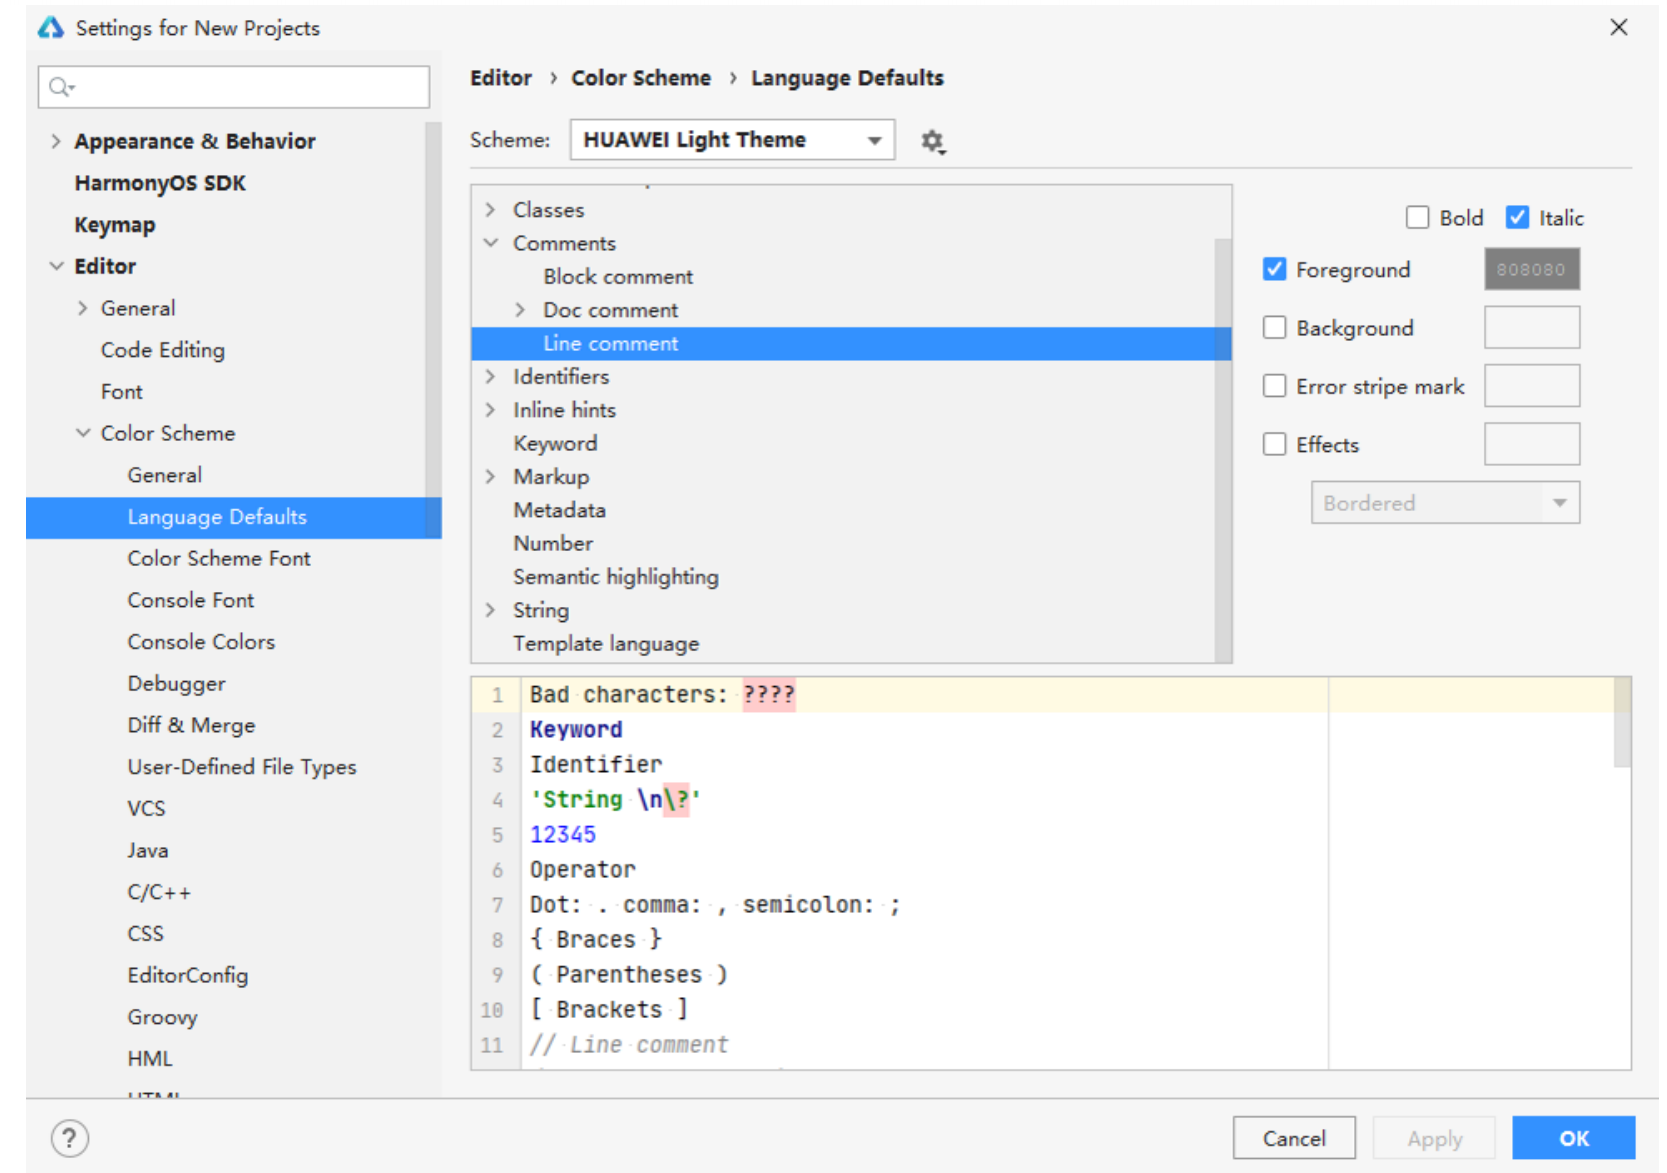Click the search magnifier icon
This screenshot has height=1173, width=1667.
tap(61, 87)
